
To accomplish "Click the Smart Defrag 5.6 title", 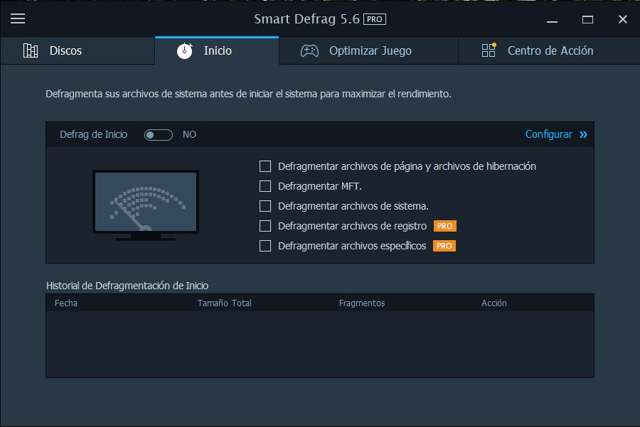I will coord(307,19).
